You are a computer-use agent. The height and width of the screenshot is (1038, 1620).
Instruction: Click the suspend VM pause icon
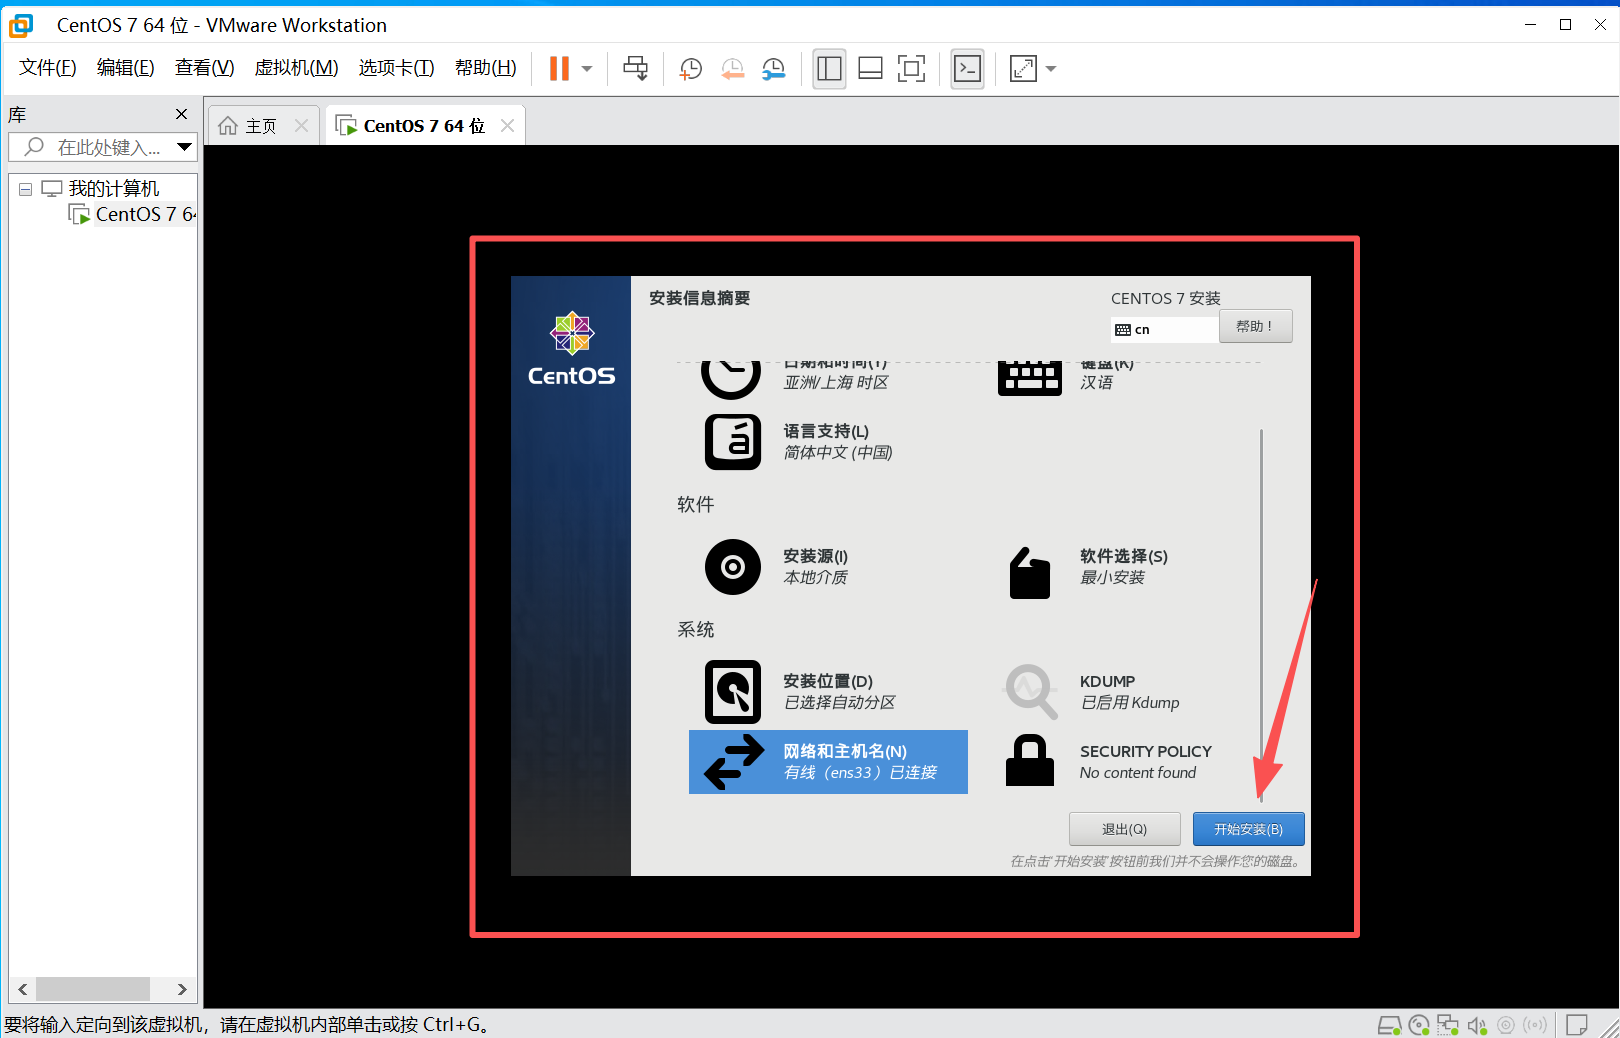click(x=559, y=68)
